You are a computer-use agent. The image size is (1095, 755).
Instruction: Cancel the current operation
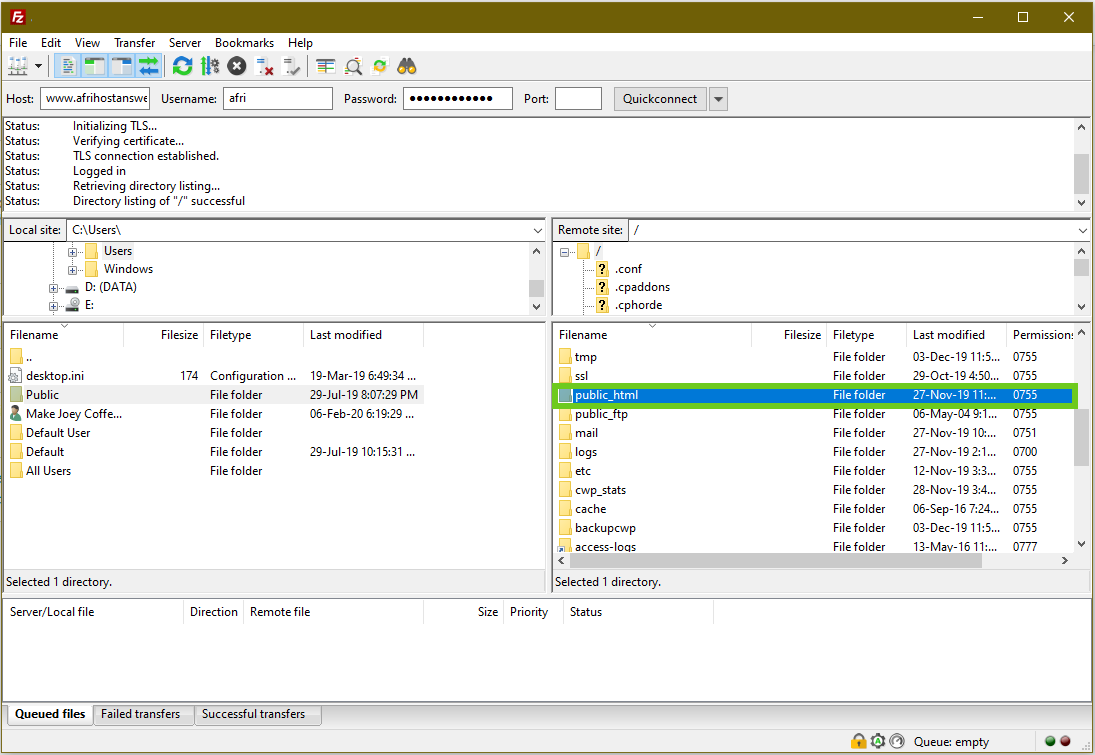click(x=236, y=66)
